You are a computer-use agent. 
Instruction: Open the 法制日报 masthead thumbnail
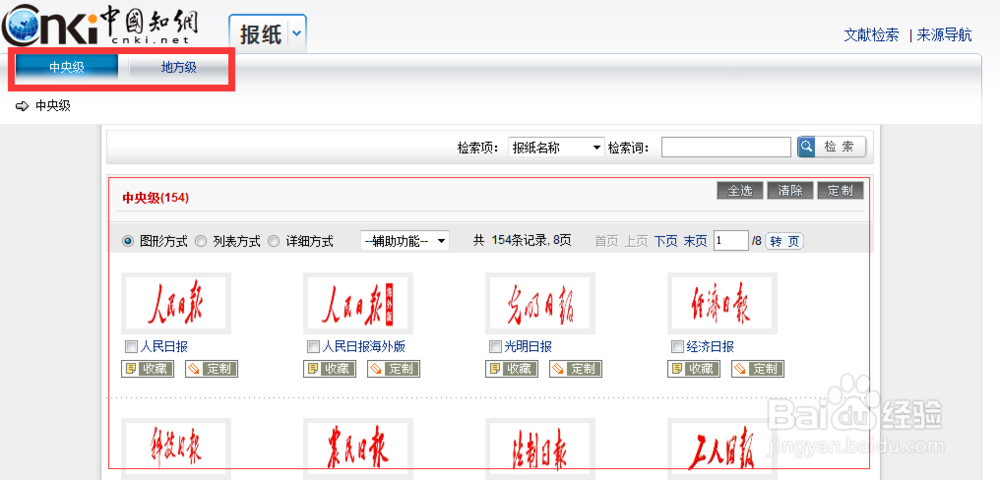(540, 449)
